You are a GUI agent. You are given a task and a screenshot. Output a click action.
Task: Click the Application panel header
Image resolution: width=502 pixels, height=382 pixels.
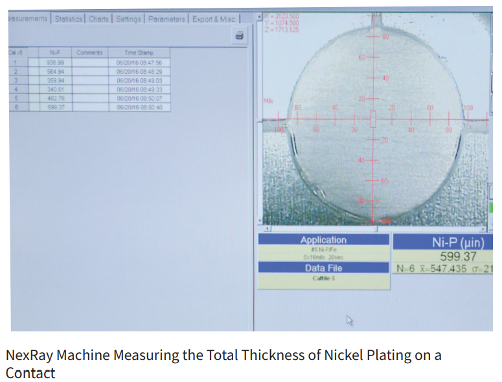(x=323, y=240)
